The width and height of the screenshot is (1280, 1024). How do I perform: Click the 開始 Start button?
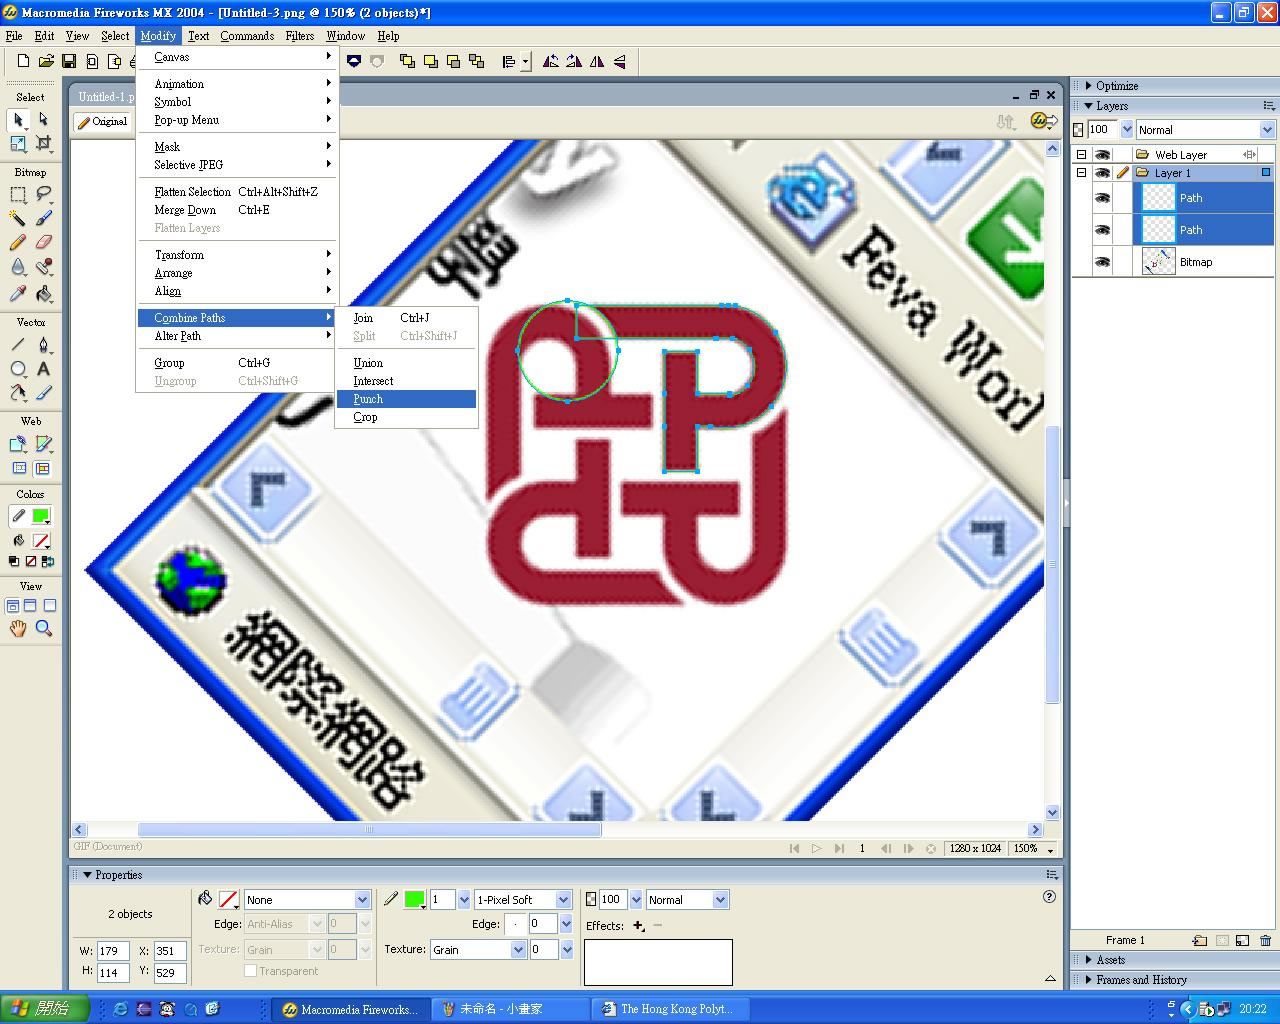[x=45, y=1009]
